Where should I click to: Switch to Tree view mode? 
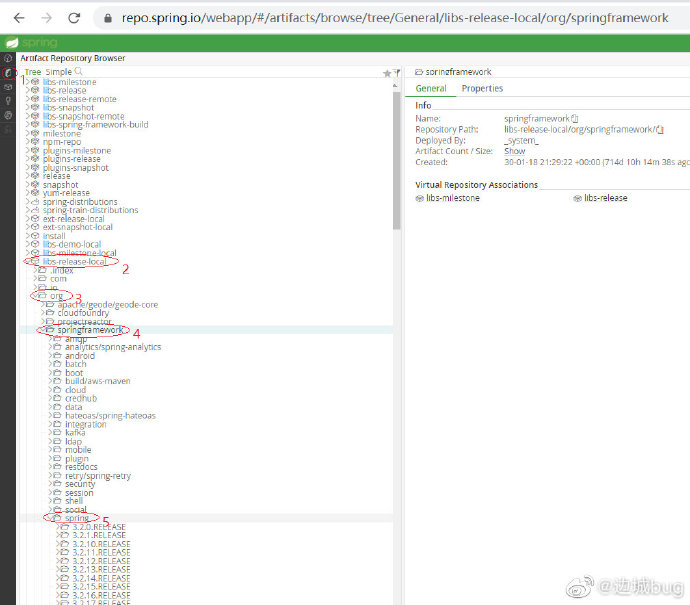click(x=33, y=72)
